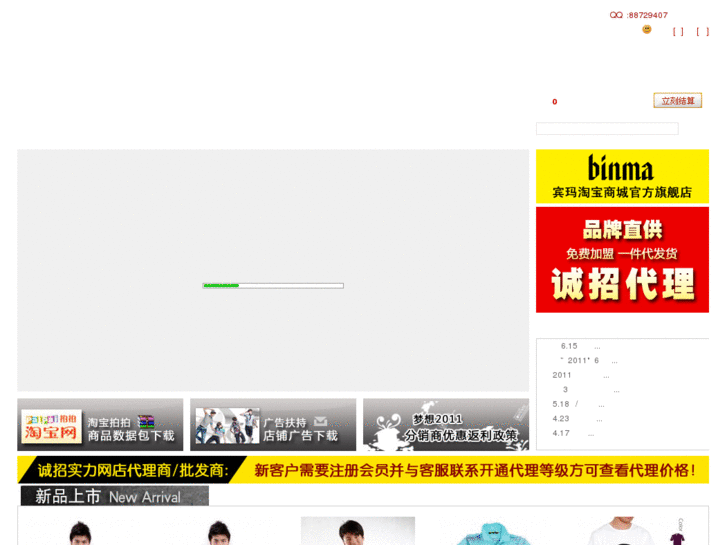
Task: Click the smiley face icon near the QQ number
Action: tap(646, 30)
